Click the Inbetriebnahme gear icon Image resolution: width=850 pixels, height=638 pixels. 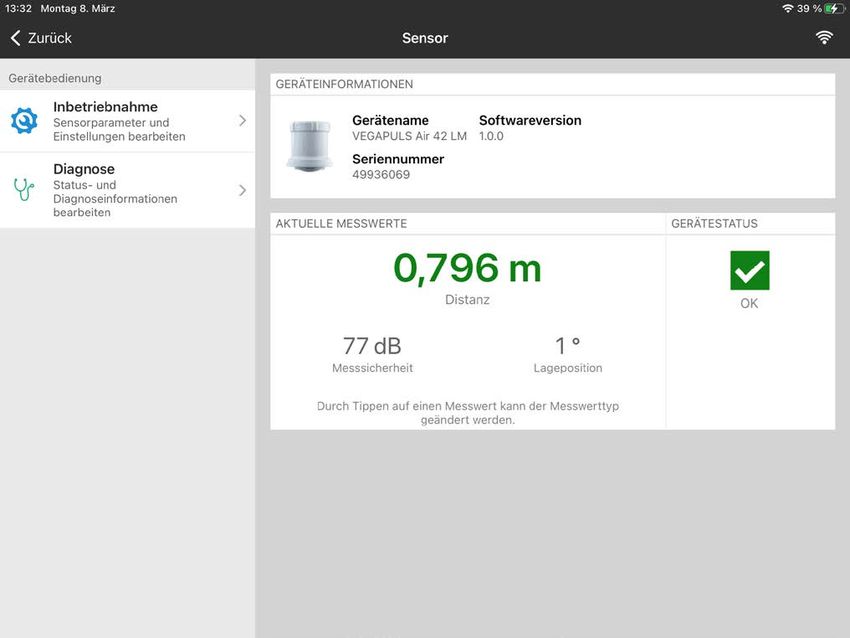tap(24, 121)
